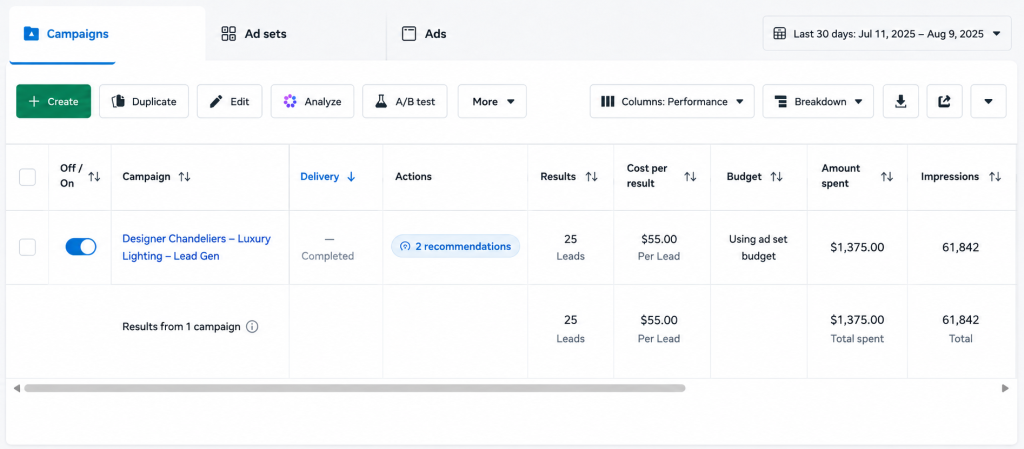Click the Analyze button
The height and width of the screenshot is (449, 1024).
pyautogui.click(x=312, y=101)
